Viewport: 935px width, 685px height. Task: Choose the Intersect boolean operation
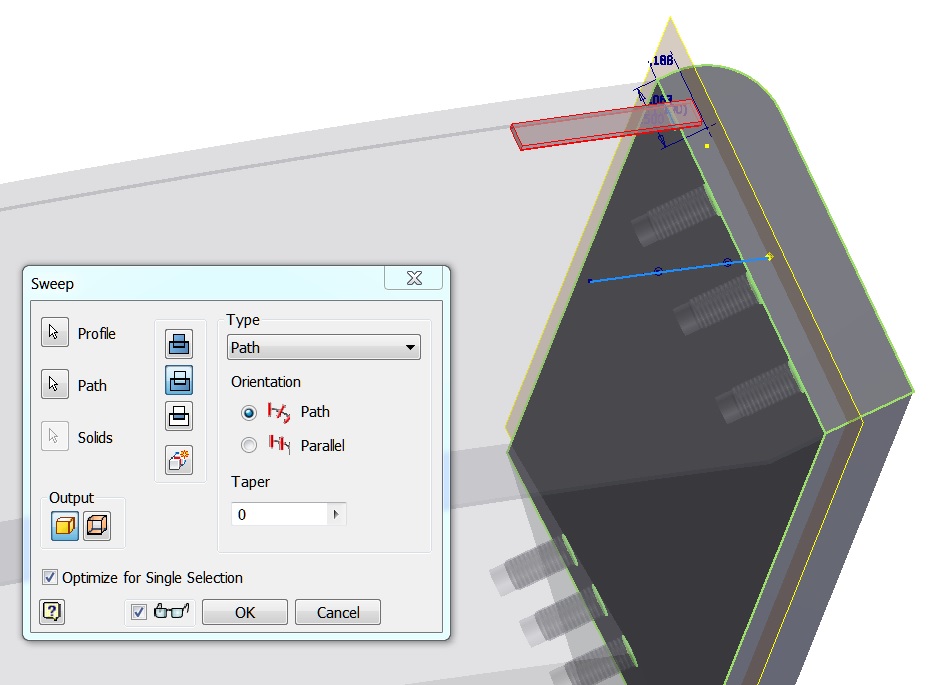pyautogui.click(x=179, y=415)
